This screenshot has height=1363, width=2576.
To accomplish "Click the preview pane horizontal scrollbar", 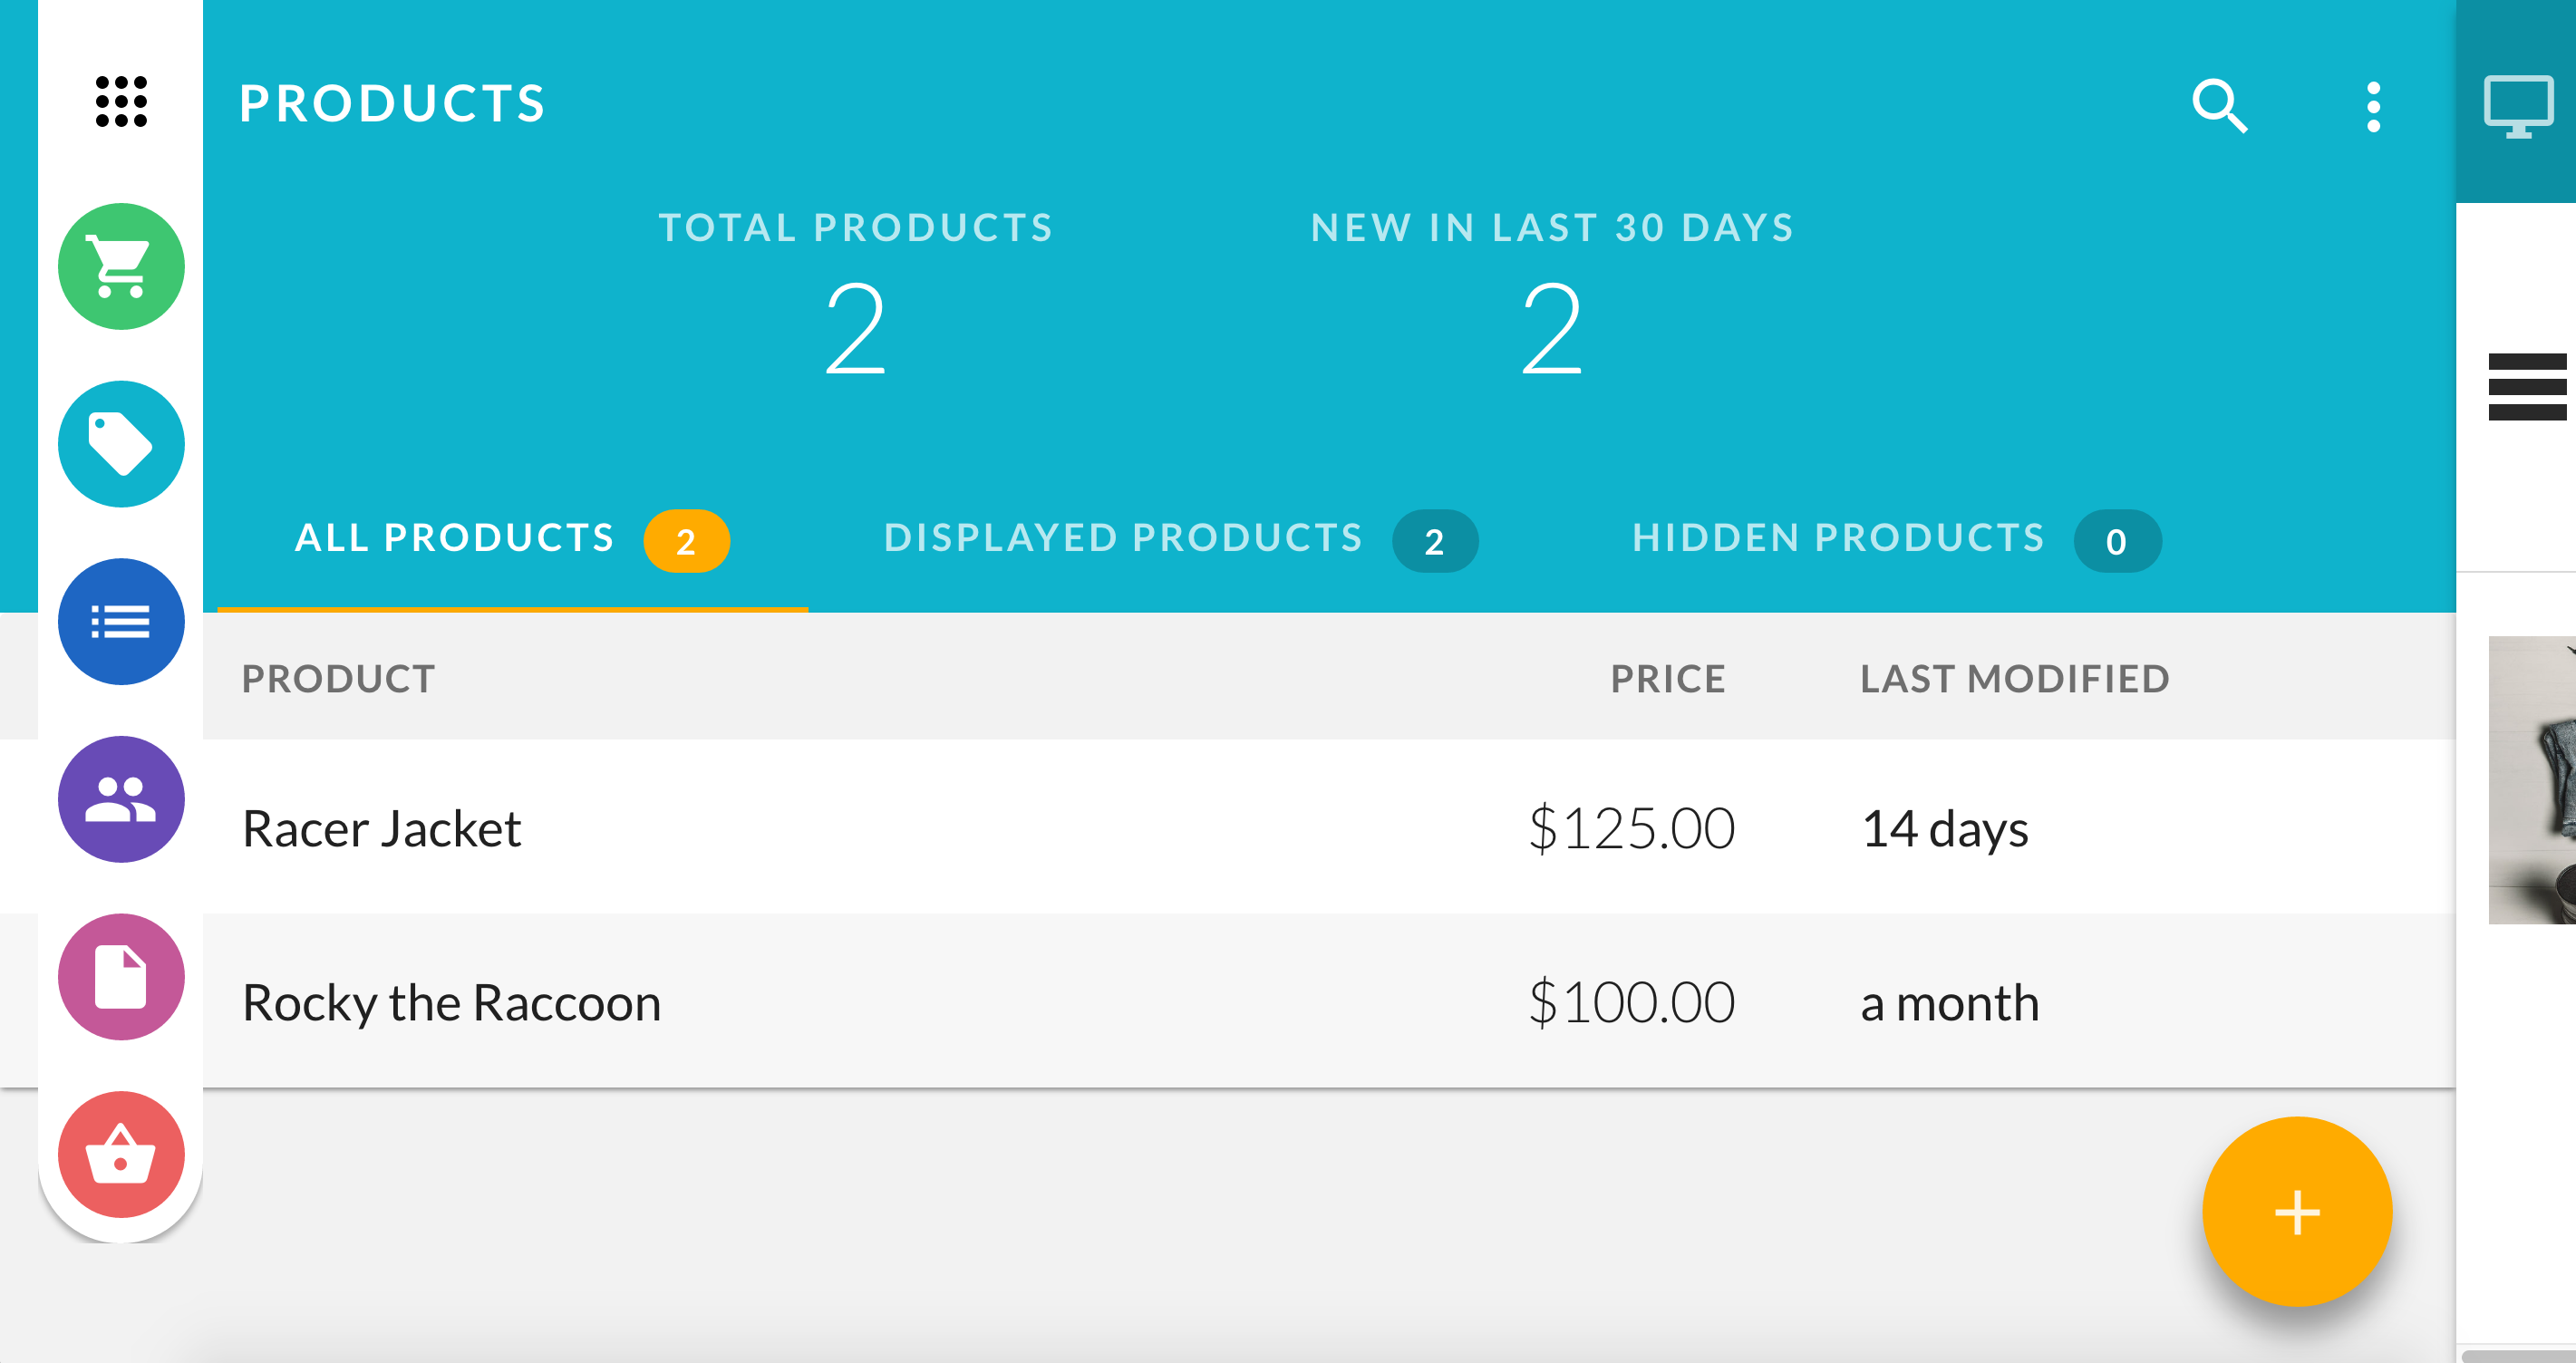I will pos(2518,1356).
